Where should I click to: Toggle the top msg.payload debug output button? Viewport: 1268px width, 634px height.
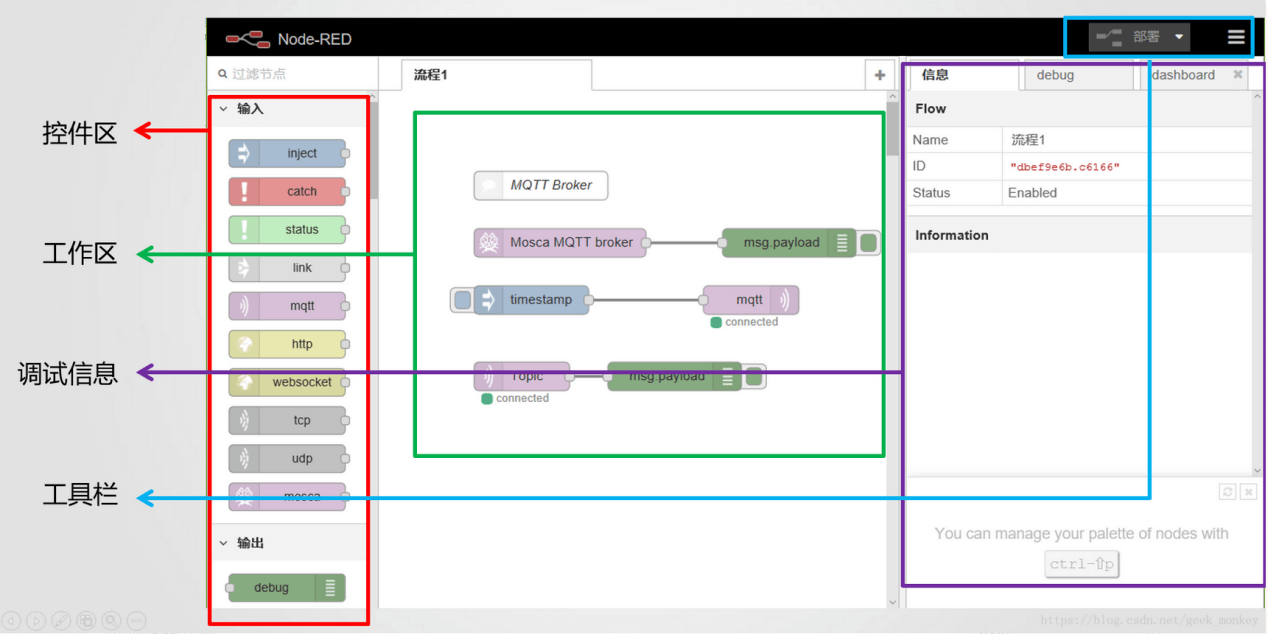(x=869, y=242)
